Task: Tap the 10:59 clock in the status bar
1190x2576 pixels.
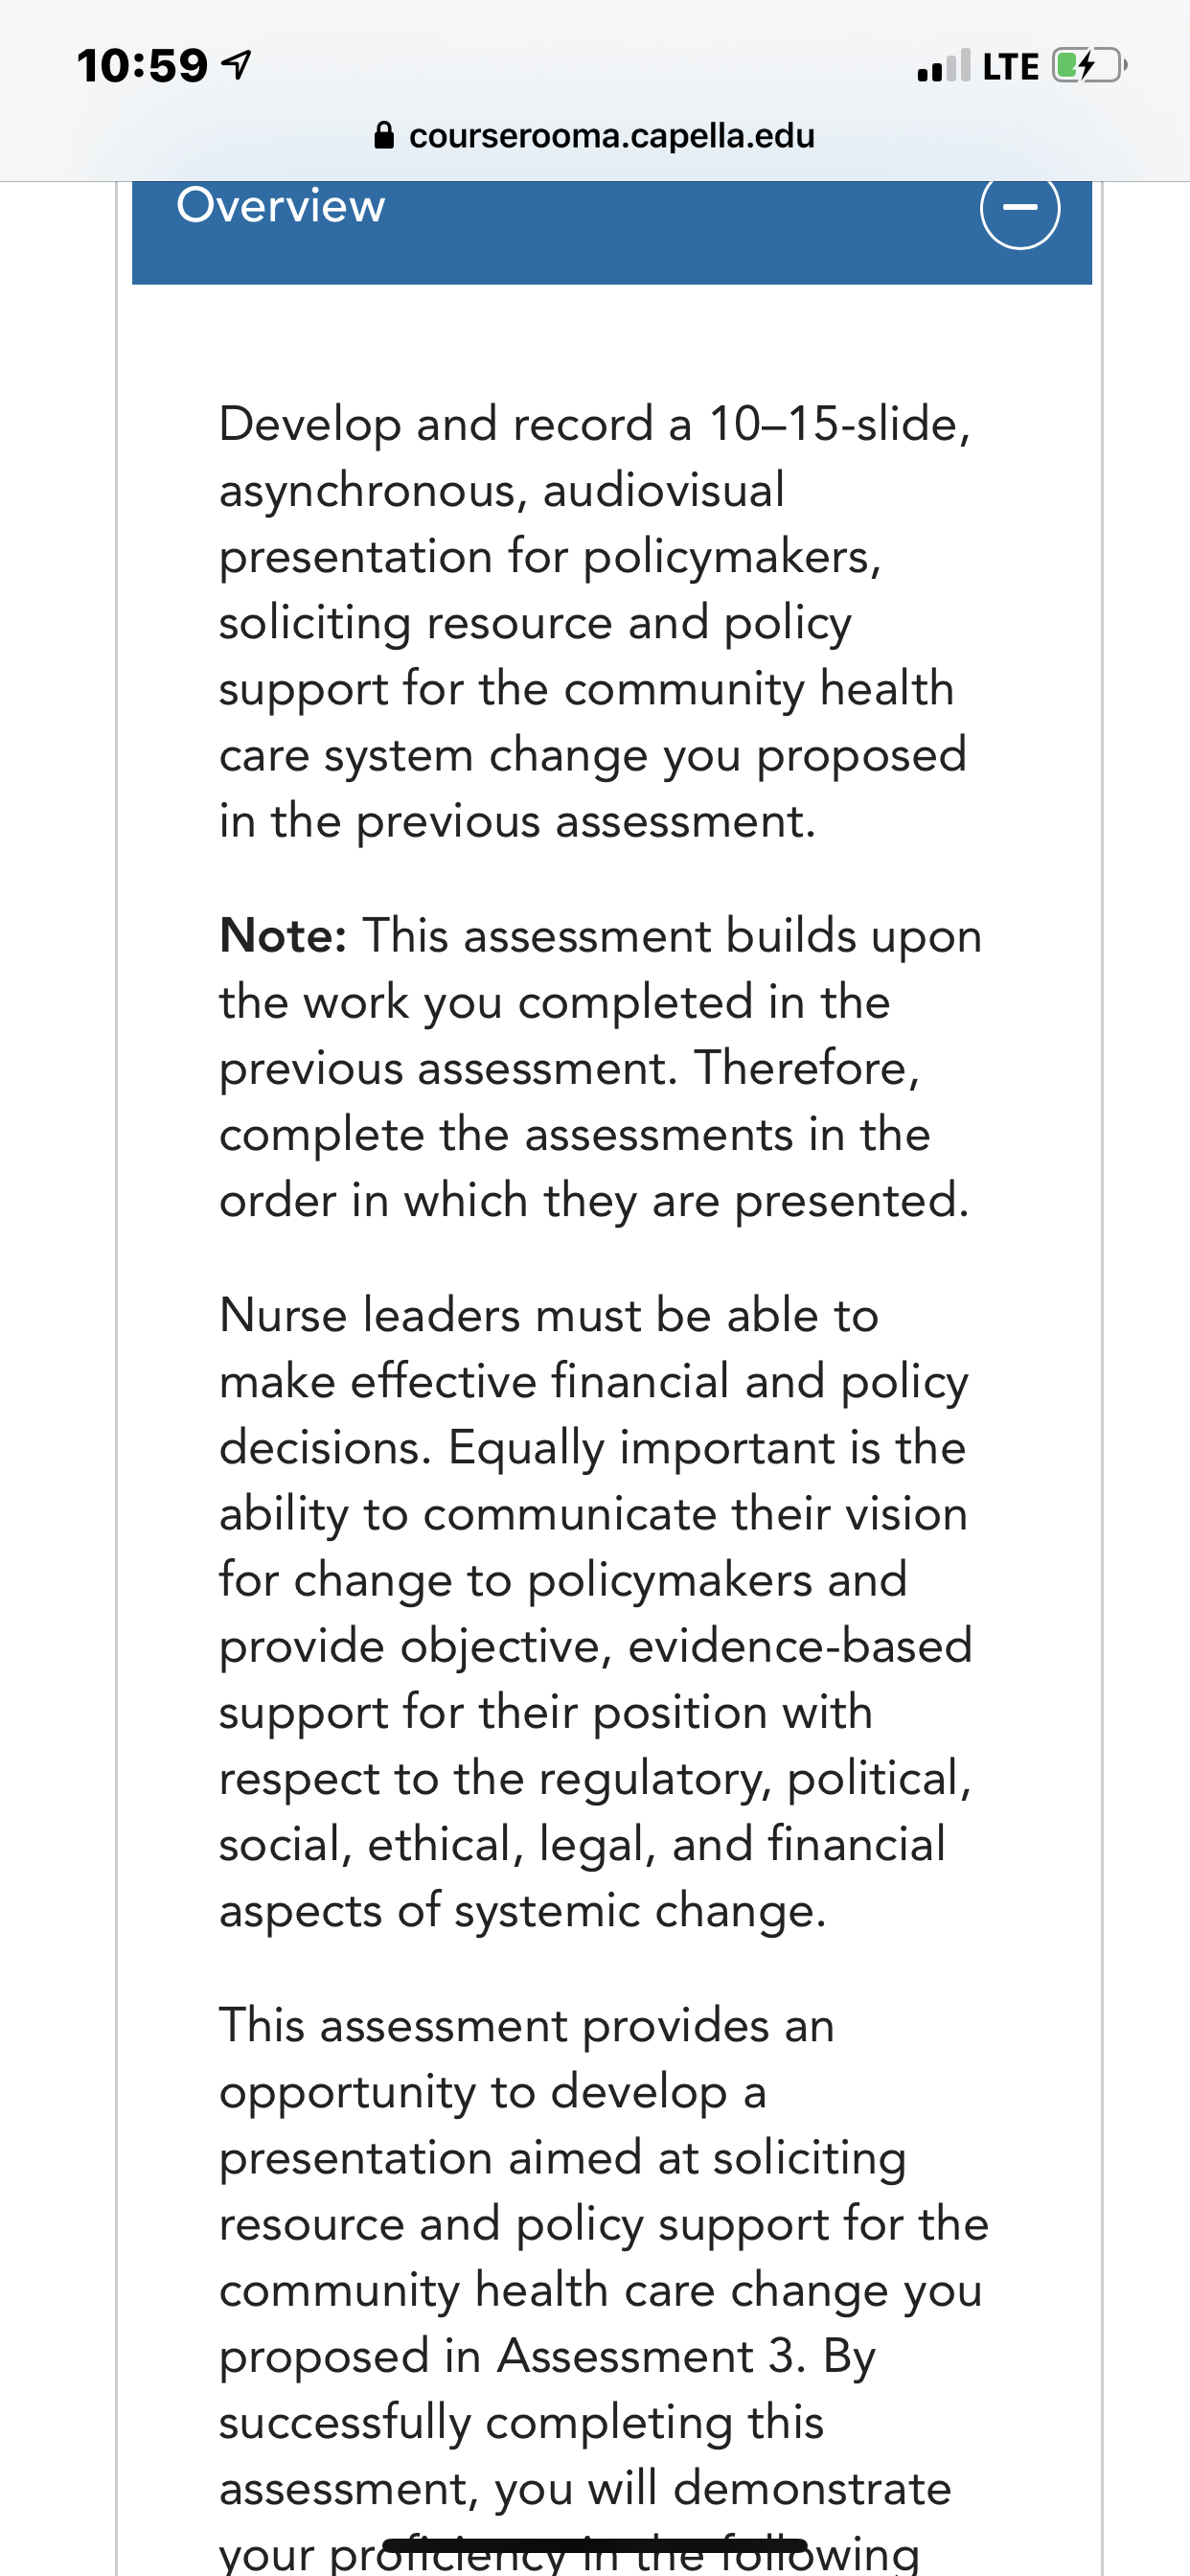Action: coord(142,66)
